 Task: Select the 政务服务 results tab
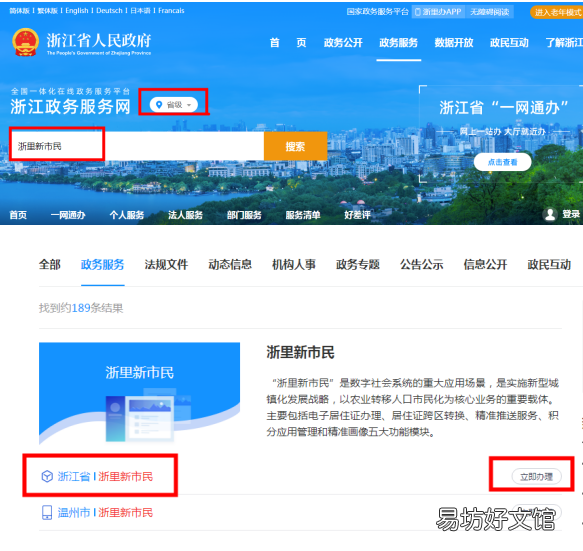point(103,265)
